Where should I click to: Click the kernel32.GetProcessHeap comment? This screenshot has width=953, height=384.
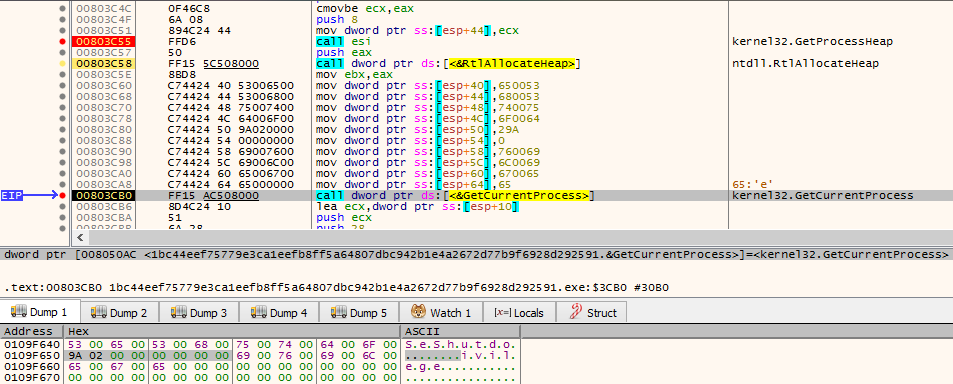click(813, 41)
